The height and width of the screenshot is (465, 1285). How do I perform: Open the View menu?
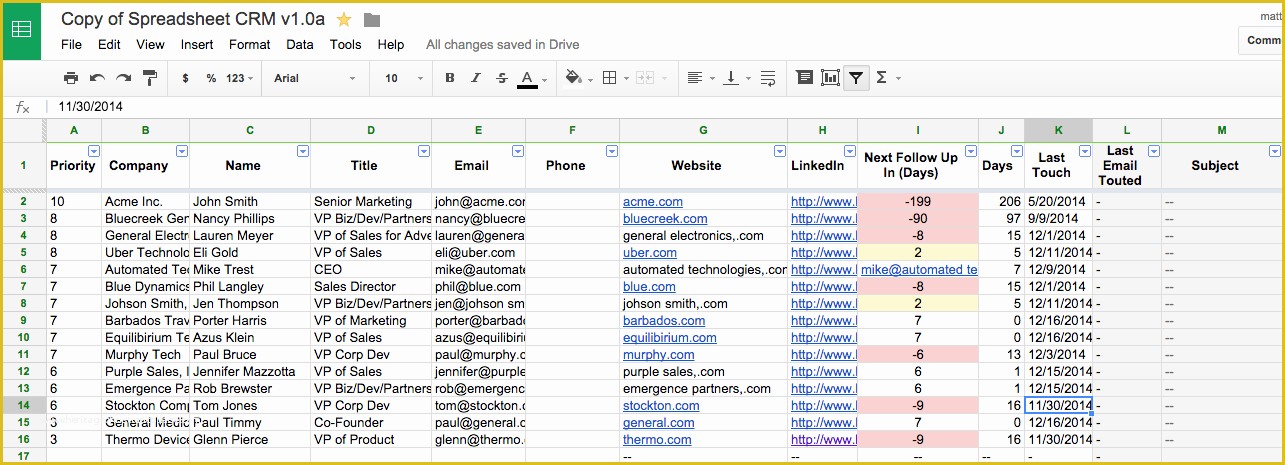pyautogui.click(x=150, y=44)
